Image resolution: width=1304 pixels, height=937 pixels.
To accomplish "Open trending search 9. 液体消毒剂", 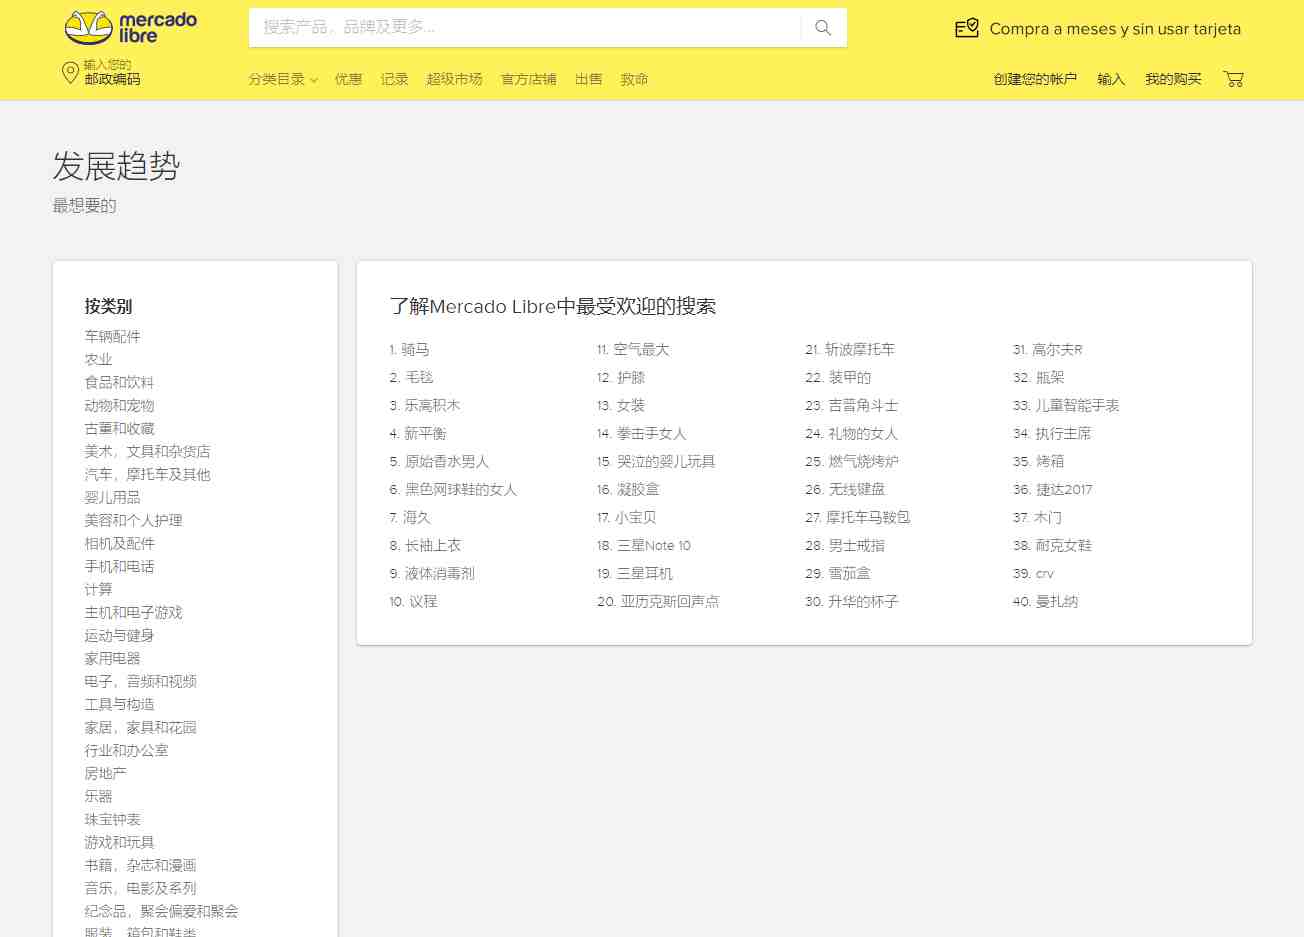I will (431, 573).
